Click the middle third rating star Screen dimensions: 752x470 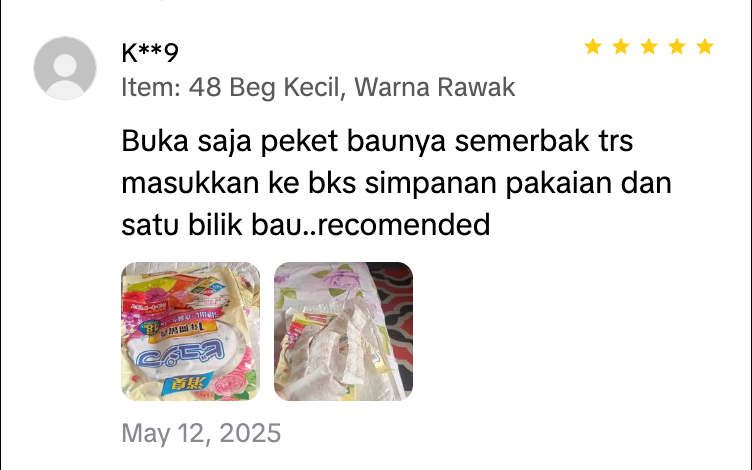(x=649, y=47)
